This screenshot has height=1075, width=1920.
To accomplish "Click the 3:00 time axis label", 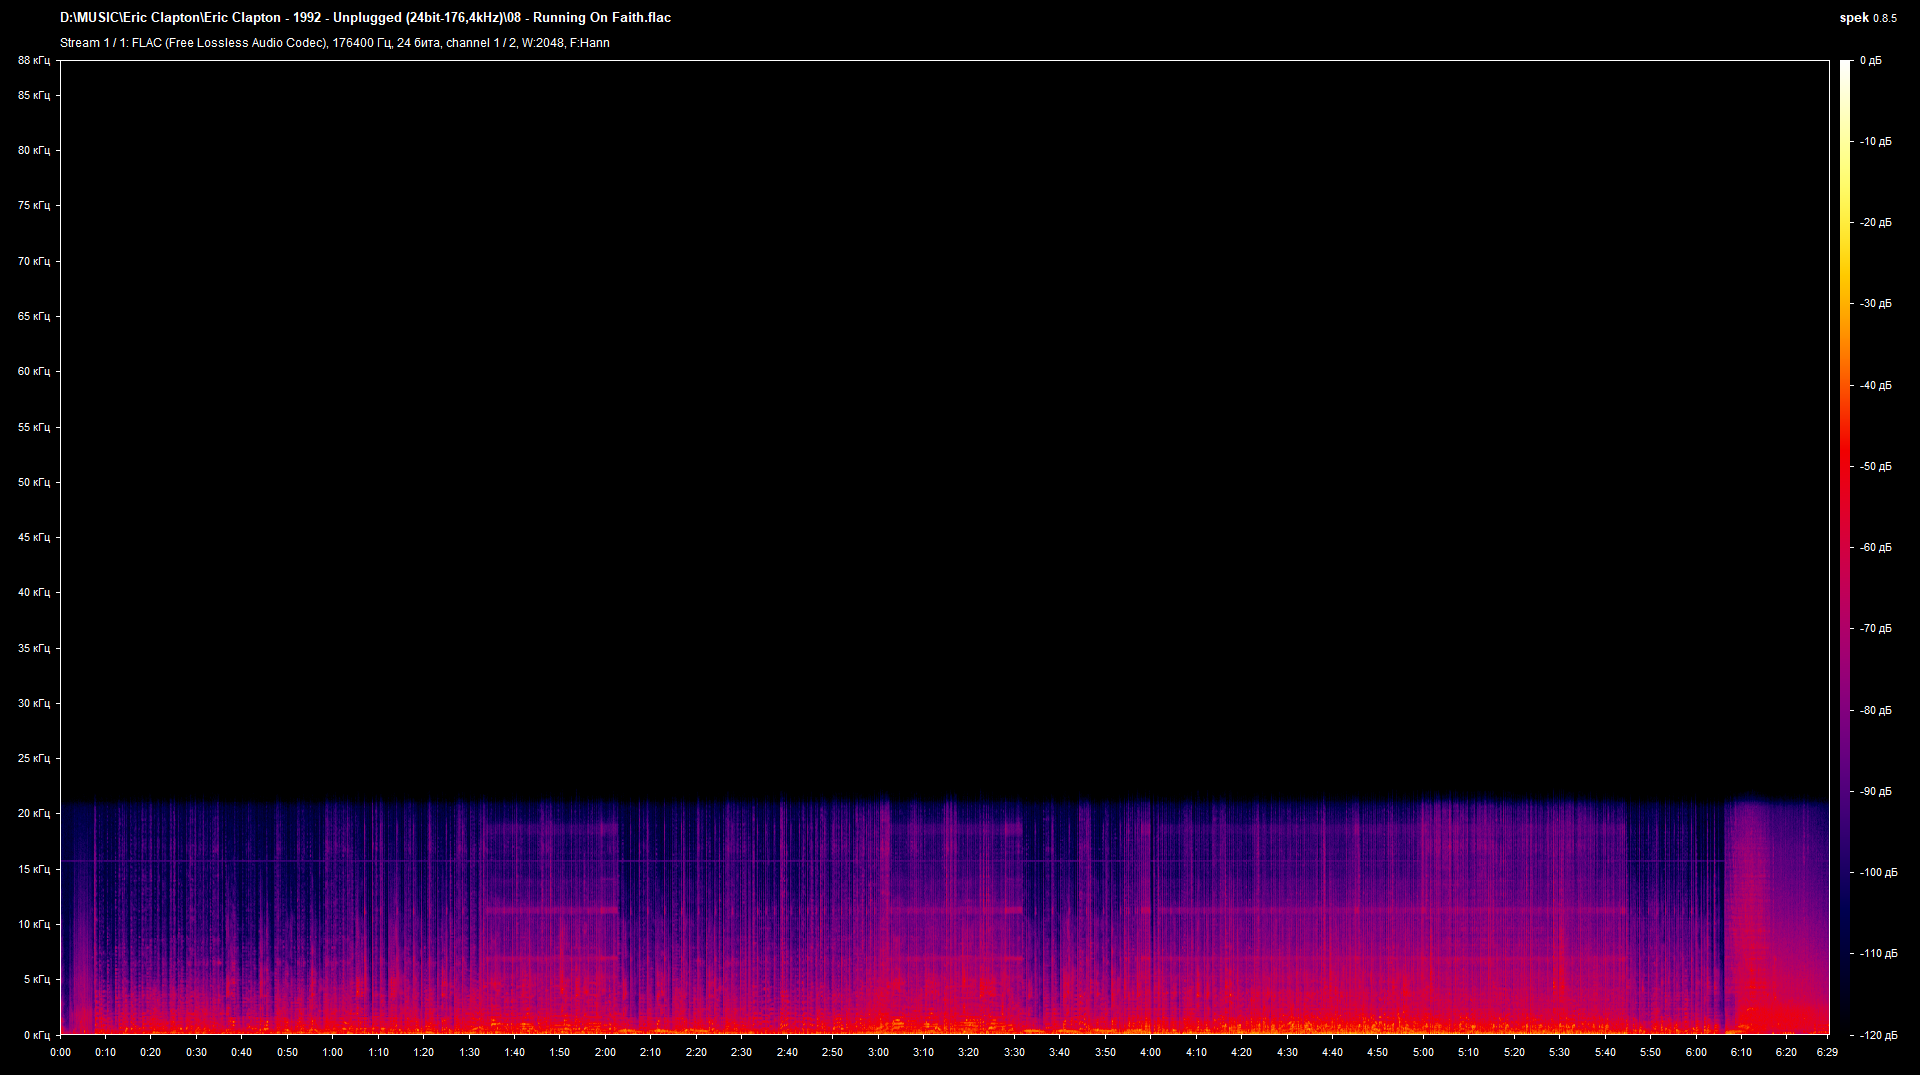I will (x=877, y=1052).
